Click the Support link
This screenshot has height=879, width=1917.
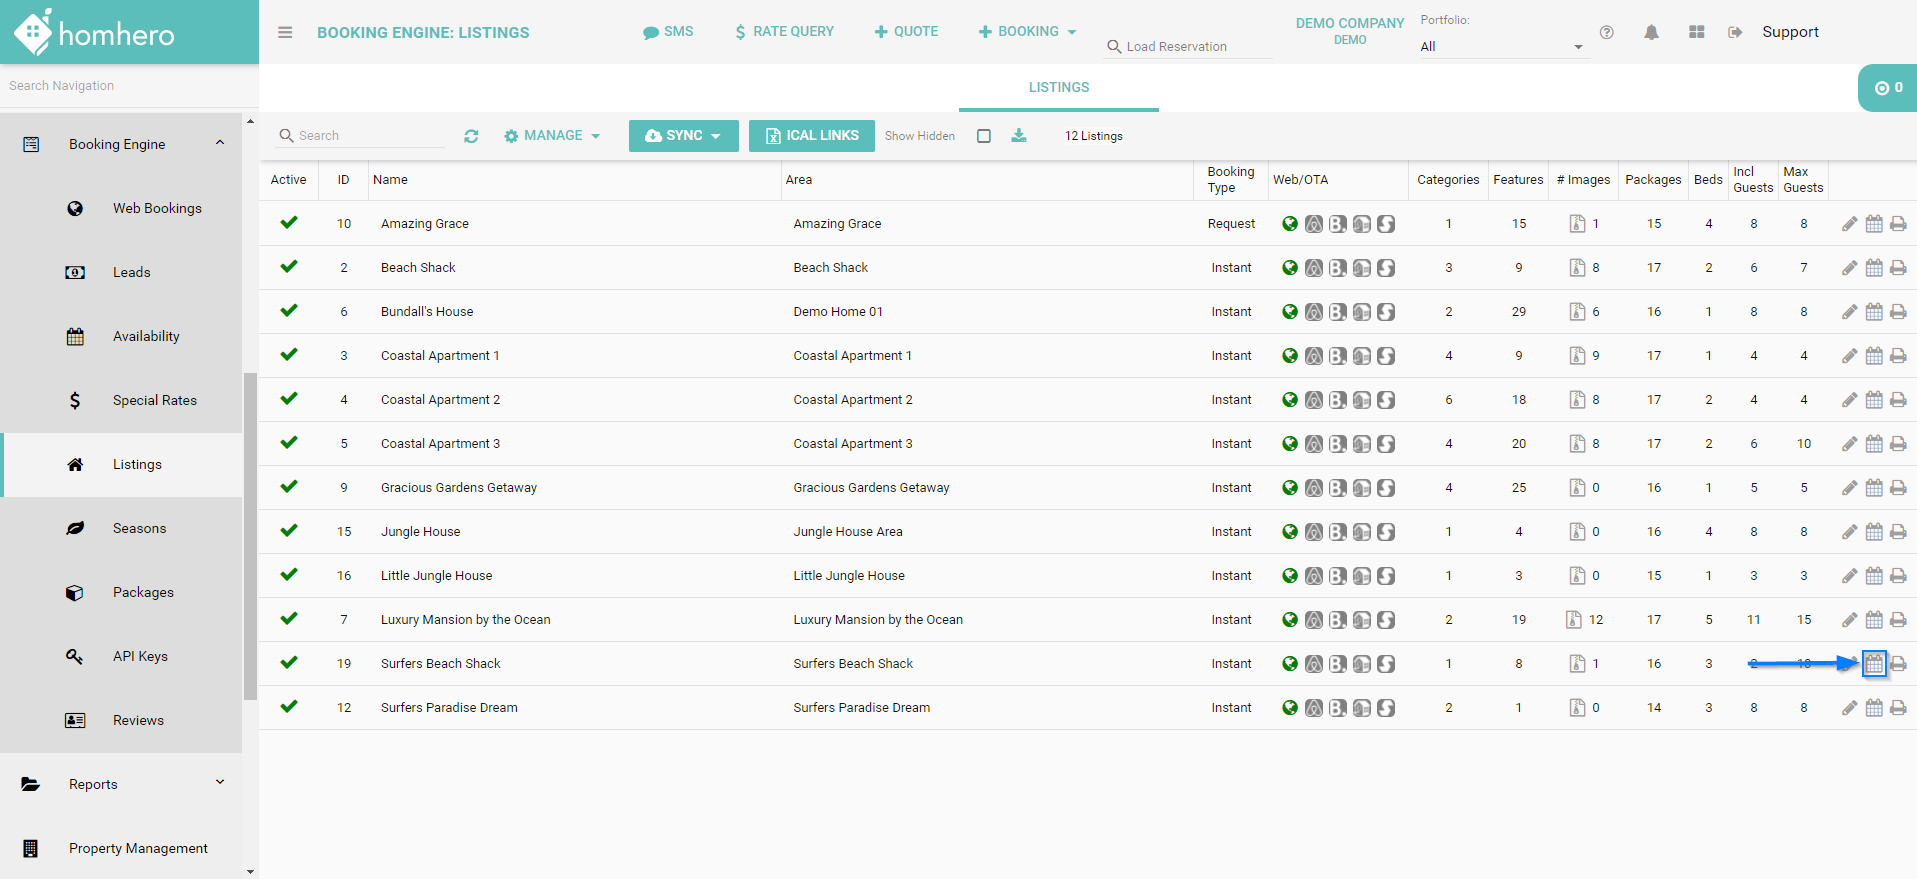click(x=1790, y=32)
